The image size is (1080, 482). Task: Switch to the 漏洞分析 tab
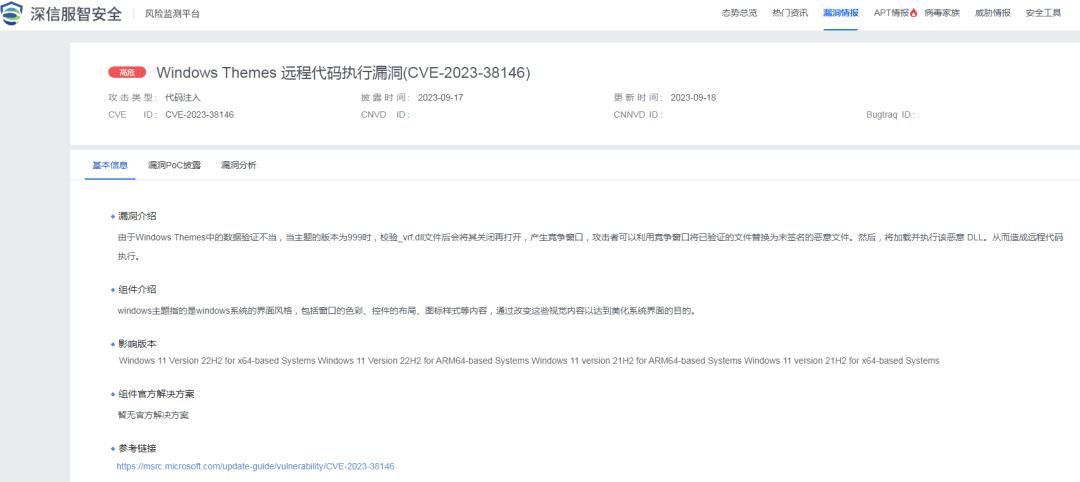(x=238, y=165)
